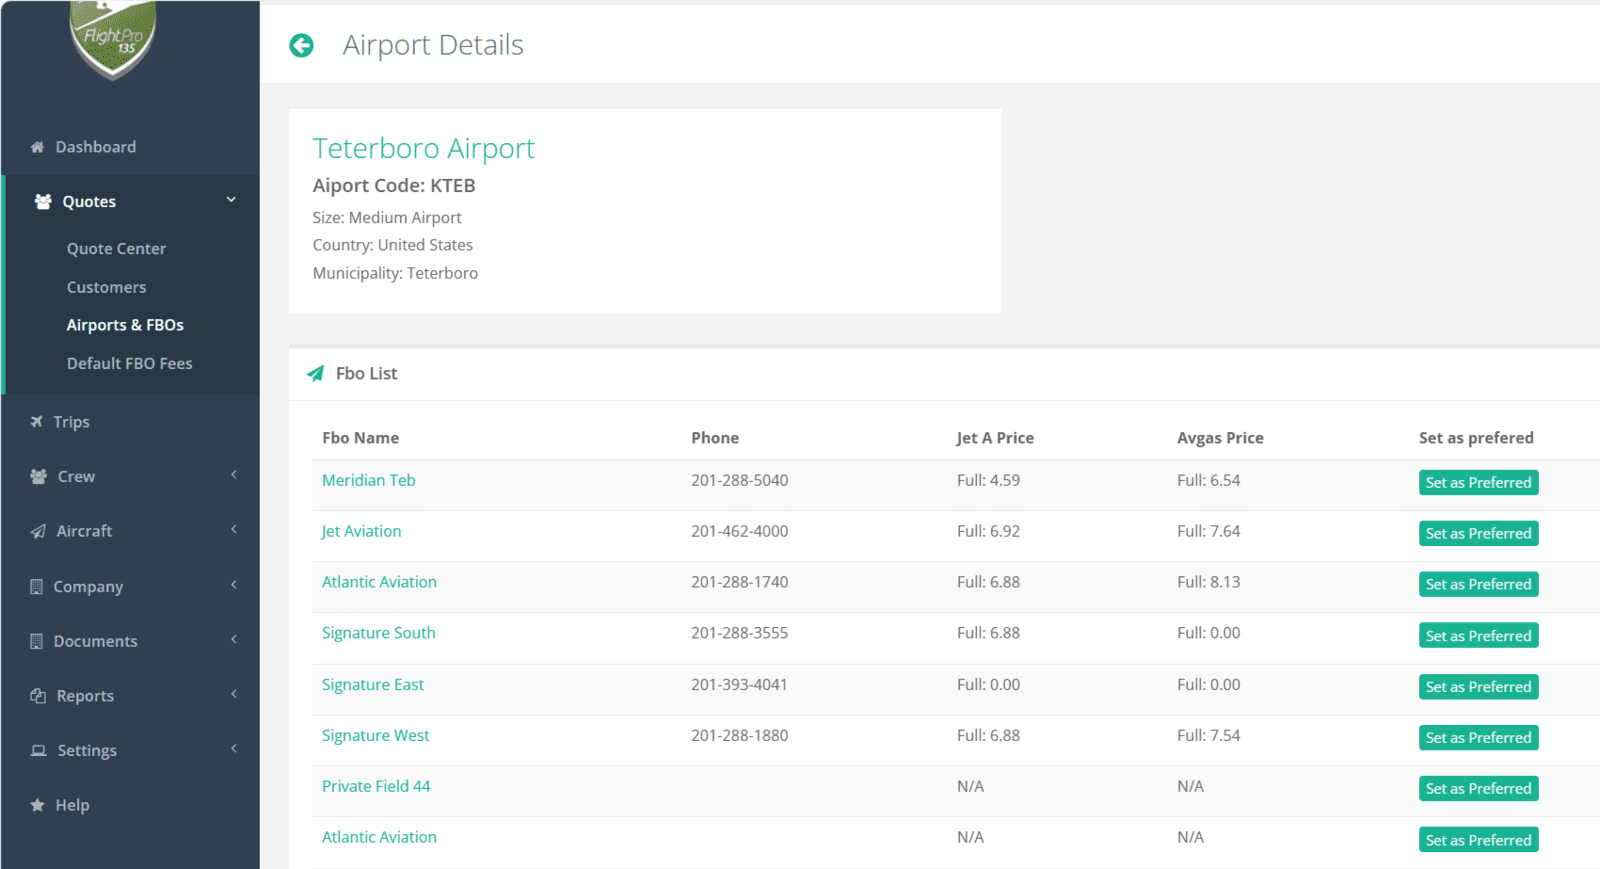
Task: Expand the Company submenu arrow
Action: tap(234, 585)
